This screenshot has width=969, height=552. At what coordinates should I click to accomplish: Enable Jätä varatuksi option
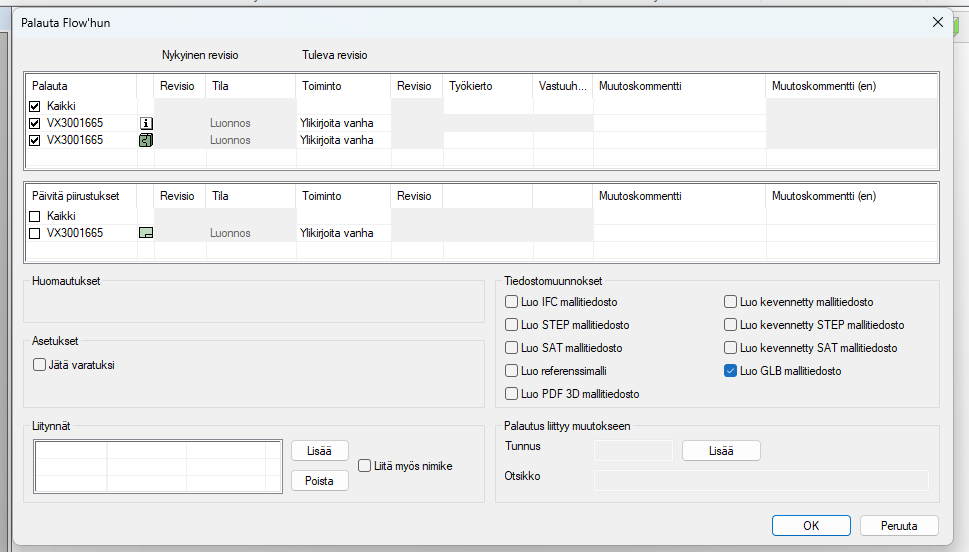click(x=40, y=365)
